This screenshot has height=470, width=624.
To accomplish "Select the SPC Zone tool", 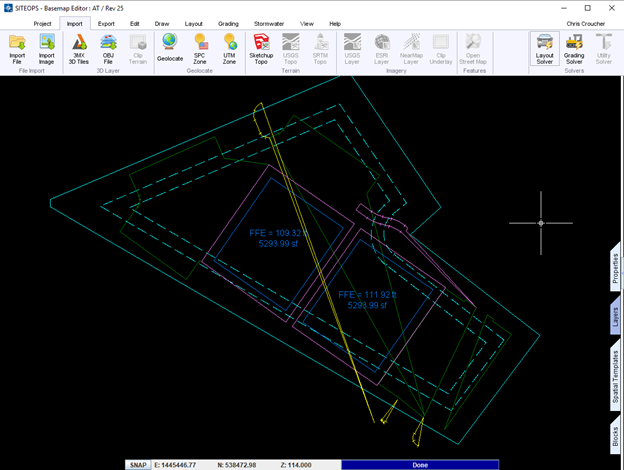I will click(x=200, y=47).
